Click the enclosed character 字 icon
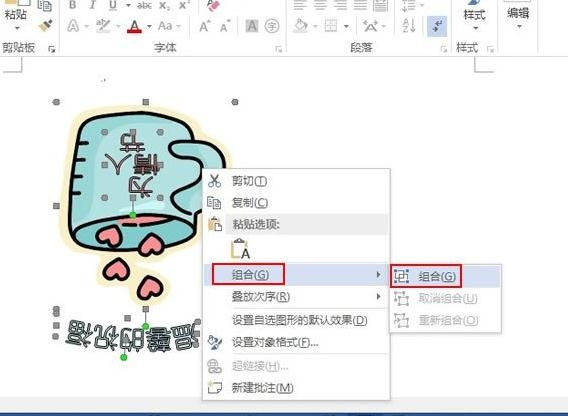The height and width of the screenshot is (416, 568). coord(272,26)
